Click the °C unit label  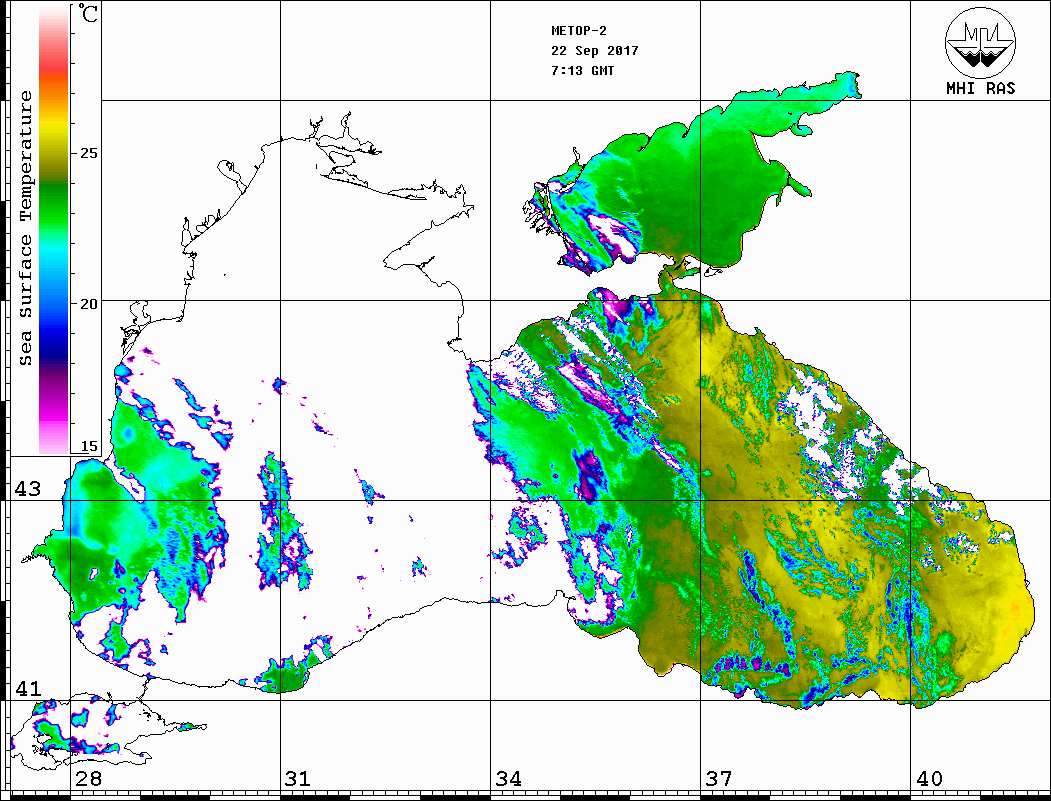pos(89,15)
